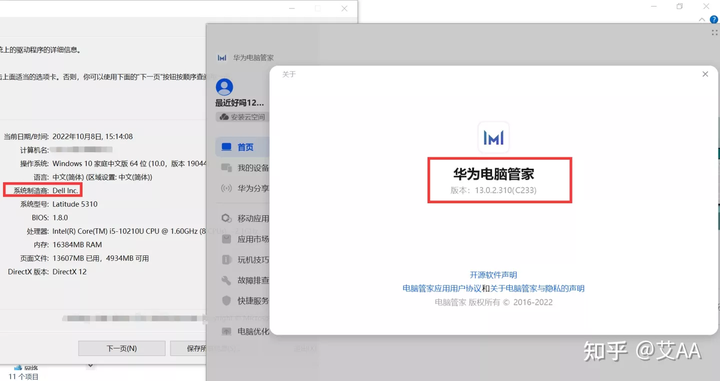Click the 我的设备 device icon

[226, 168]
